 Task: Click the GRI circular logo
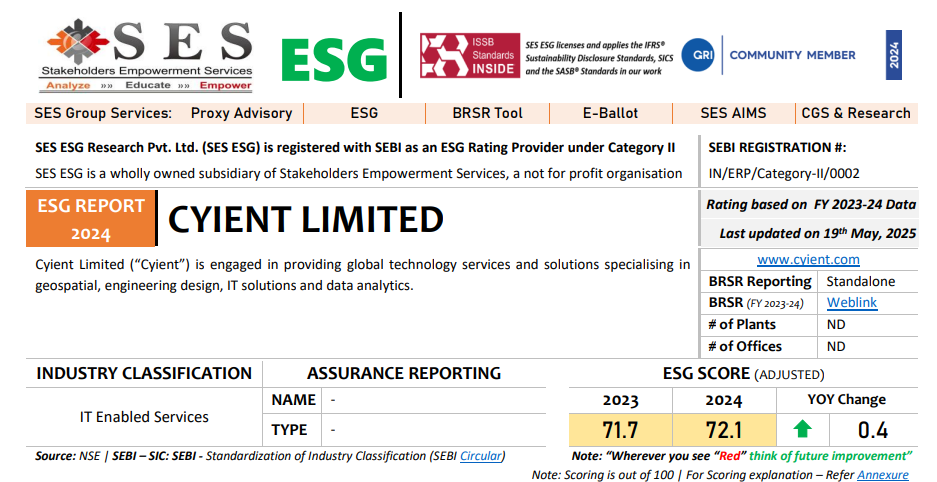(x=698, y=55)
